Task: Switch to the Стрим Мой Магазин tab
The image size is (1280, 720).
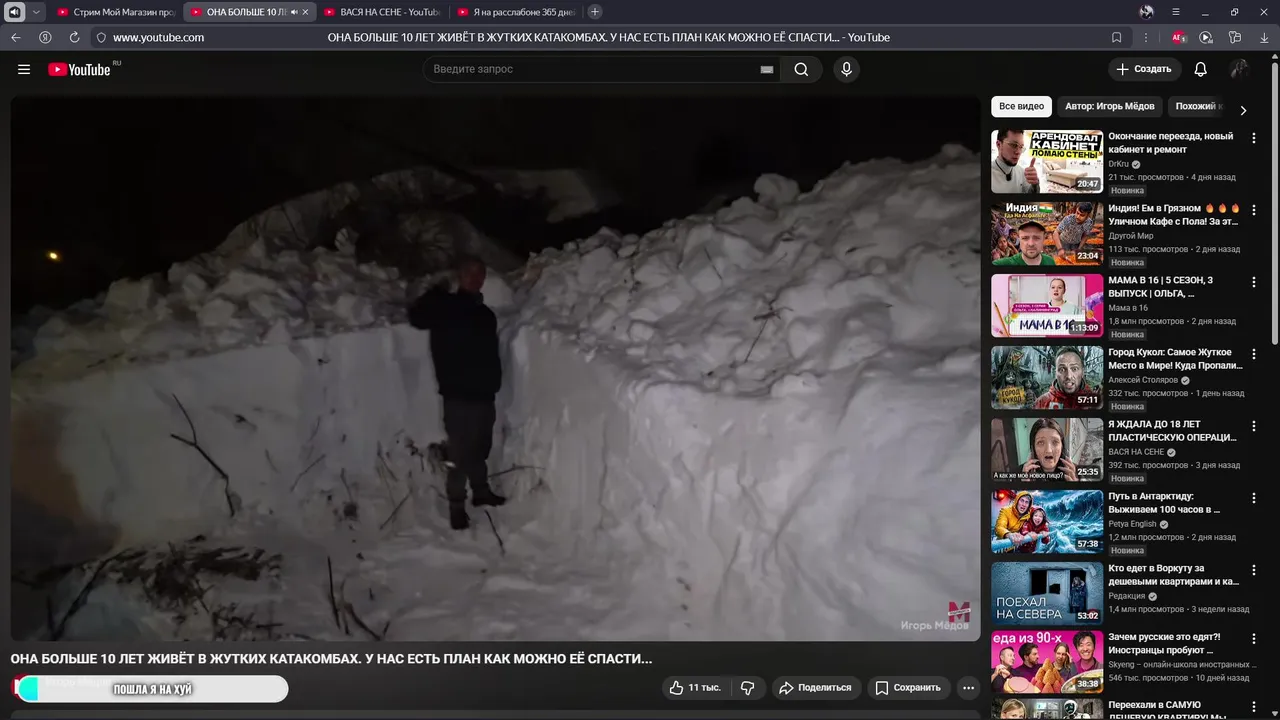Action: [117, 12]
